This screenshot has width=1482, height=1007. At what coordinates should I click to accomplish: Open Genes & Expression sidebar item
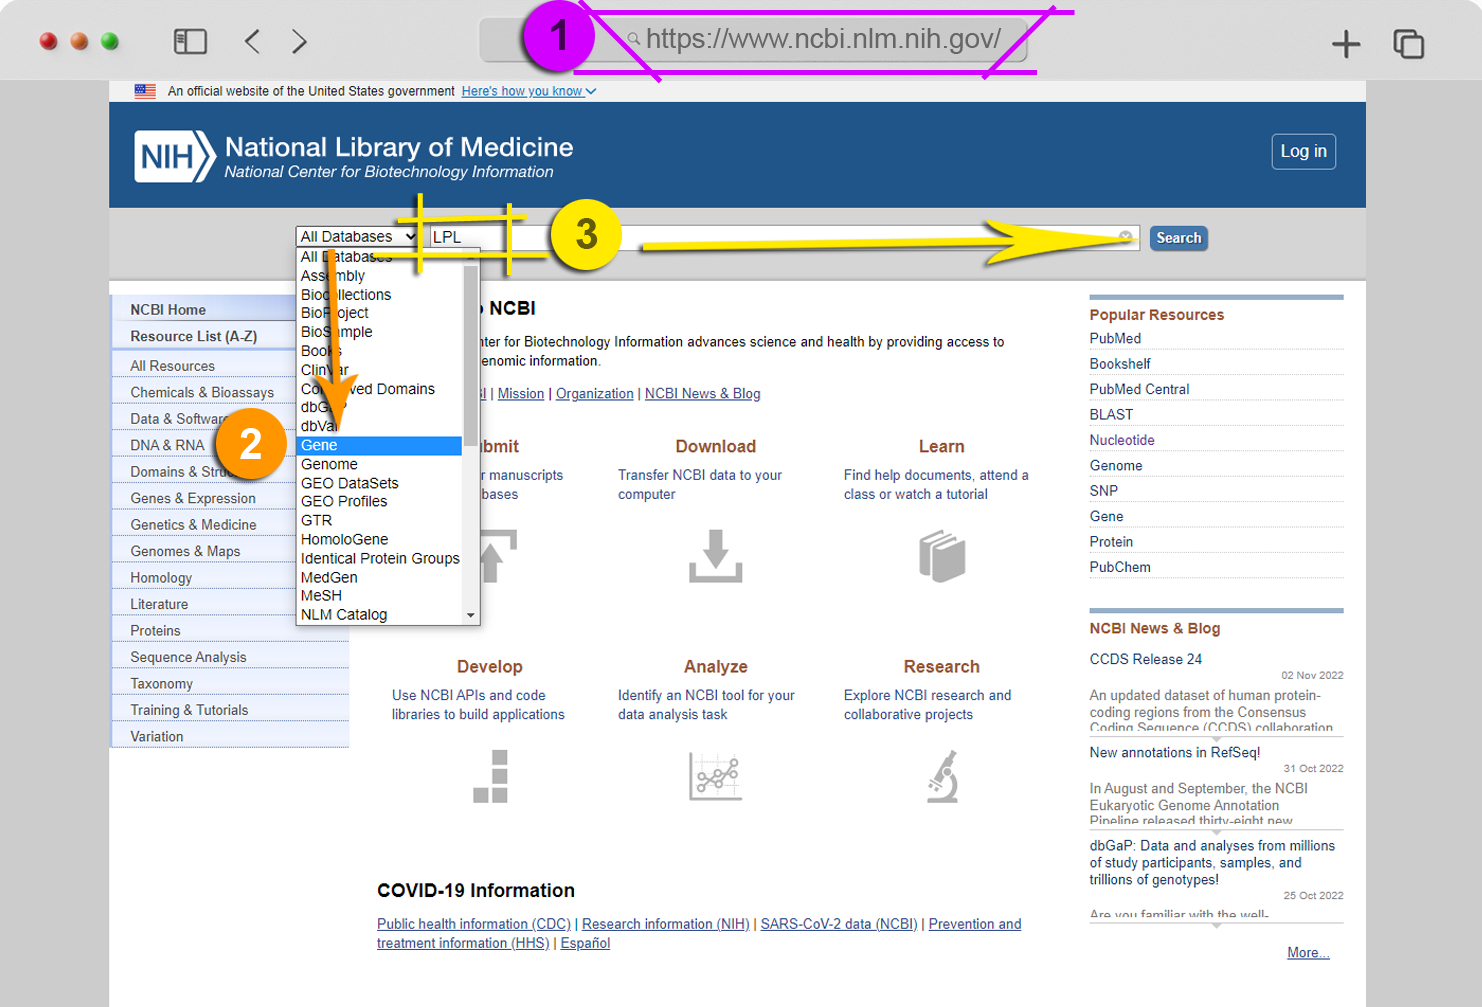(193, 498)
